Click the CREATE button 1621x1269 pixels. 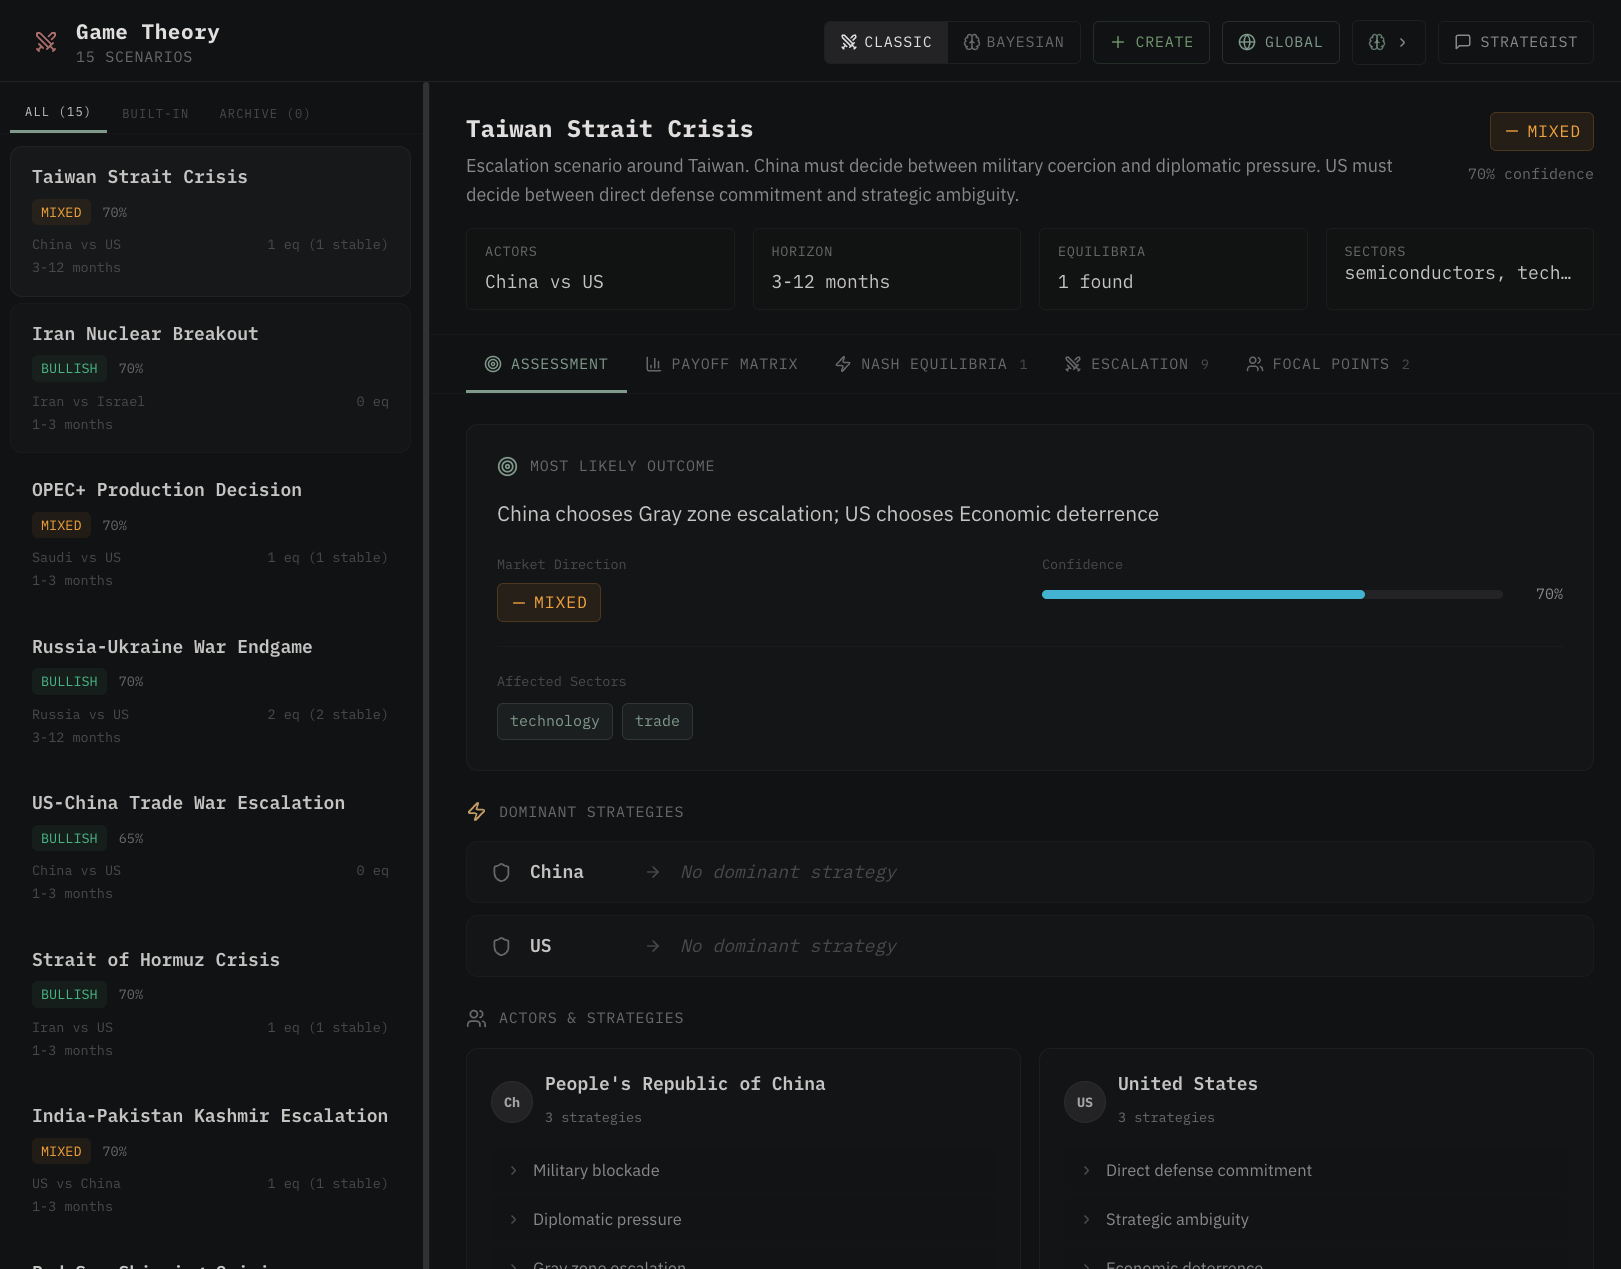[x=1151, y=42]
